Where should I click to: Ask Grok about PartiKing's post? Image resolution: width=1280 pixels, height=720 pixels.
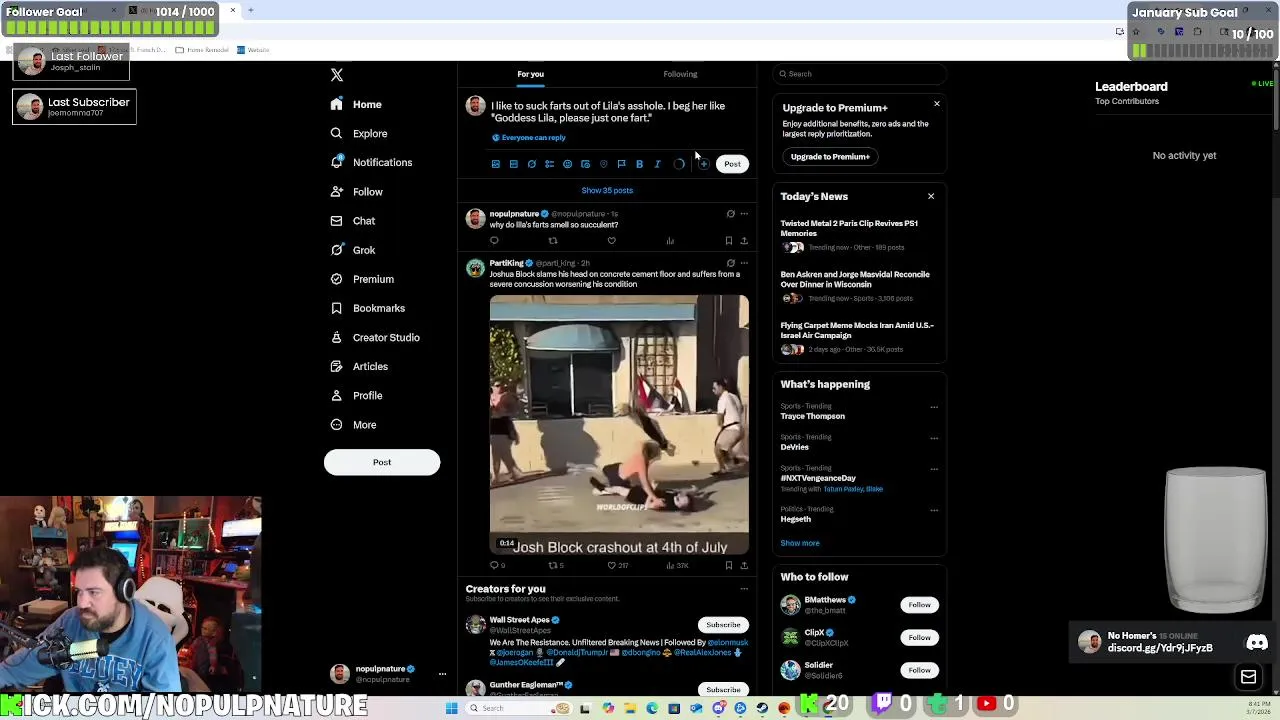730,263
